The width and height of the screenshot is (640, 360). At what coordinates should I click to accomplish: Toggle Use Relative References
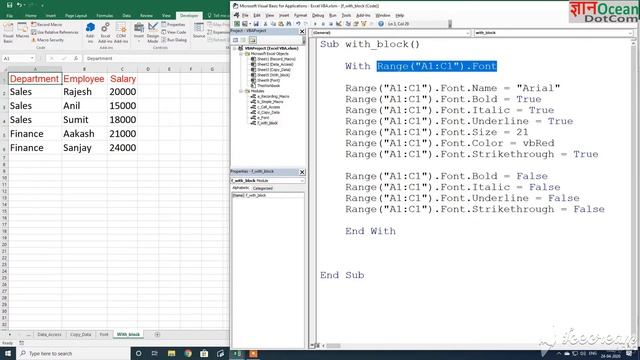point(54,32)
